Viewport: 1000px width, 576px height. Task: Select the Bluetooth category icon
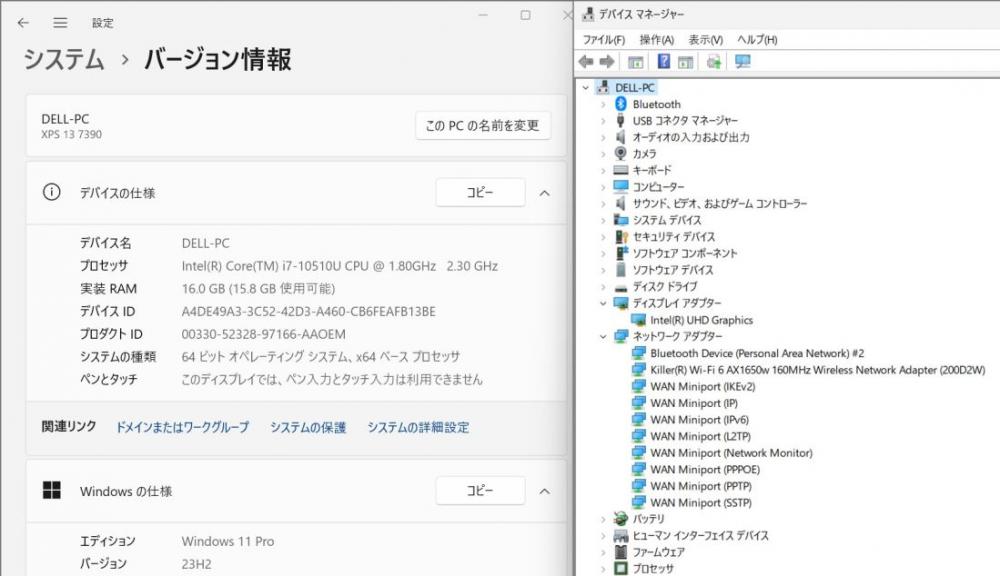[x=621, y=104]
